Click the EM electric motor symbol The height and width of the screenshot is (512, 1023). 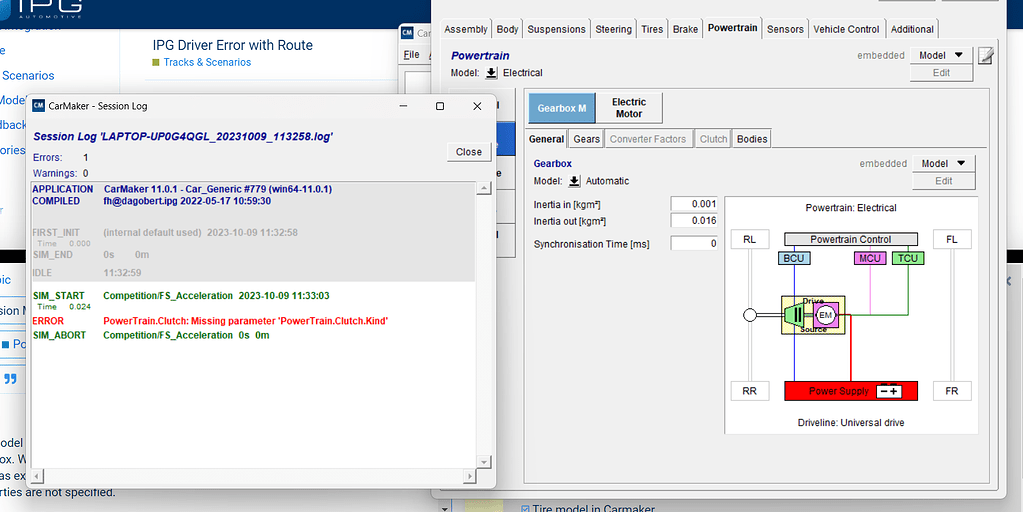825,315
